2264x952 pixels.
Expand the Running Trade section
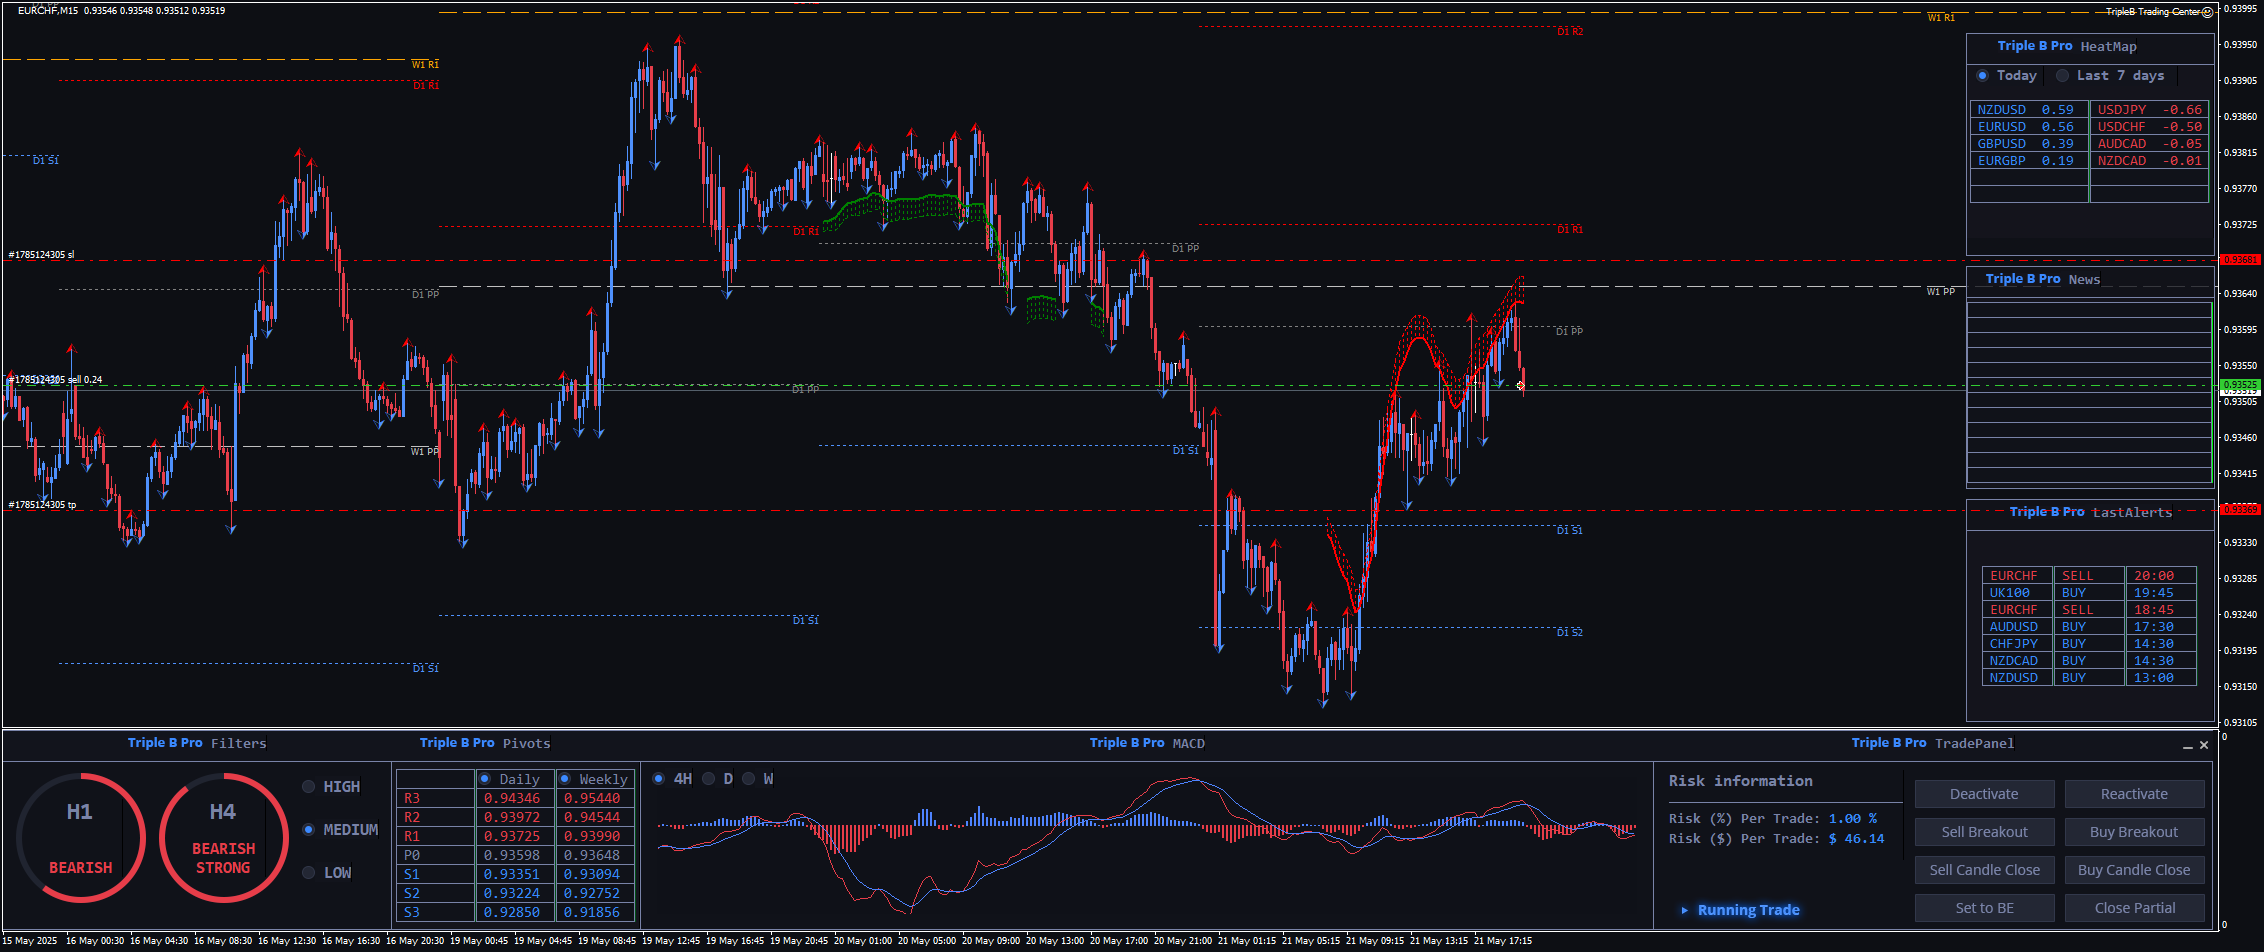point(1685,910)
